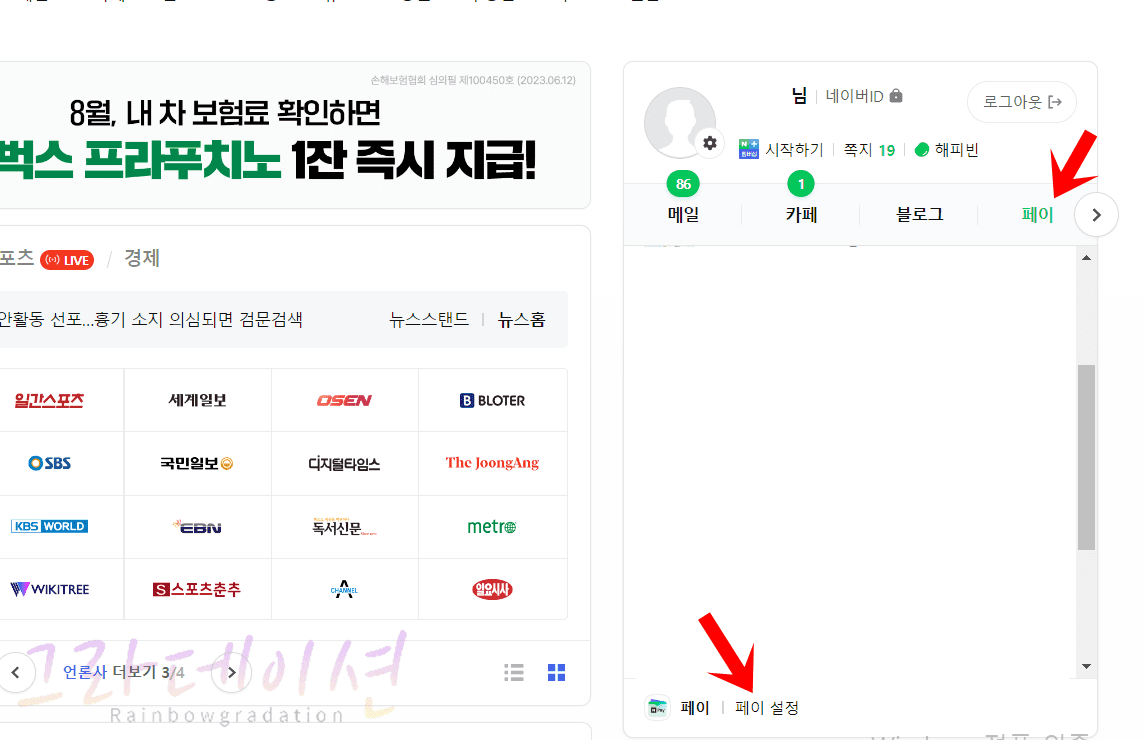Open the metro publisher logo

pyautogui.click(x=492, y=527)
